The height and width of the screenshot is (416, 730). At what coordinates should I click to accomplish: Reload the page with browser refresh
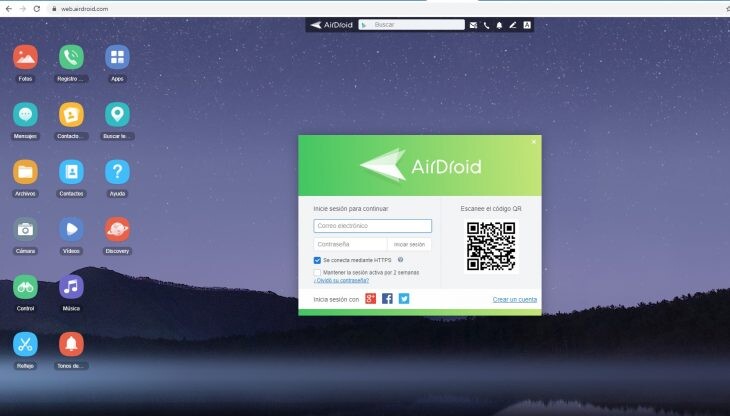tap(36, 9)
